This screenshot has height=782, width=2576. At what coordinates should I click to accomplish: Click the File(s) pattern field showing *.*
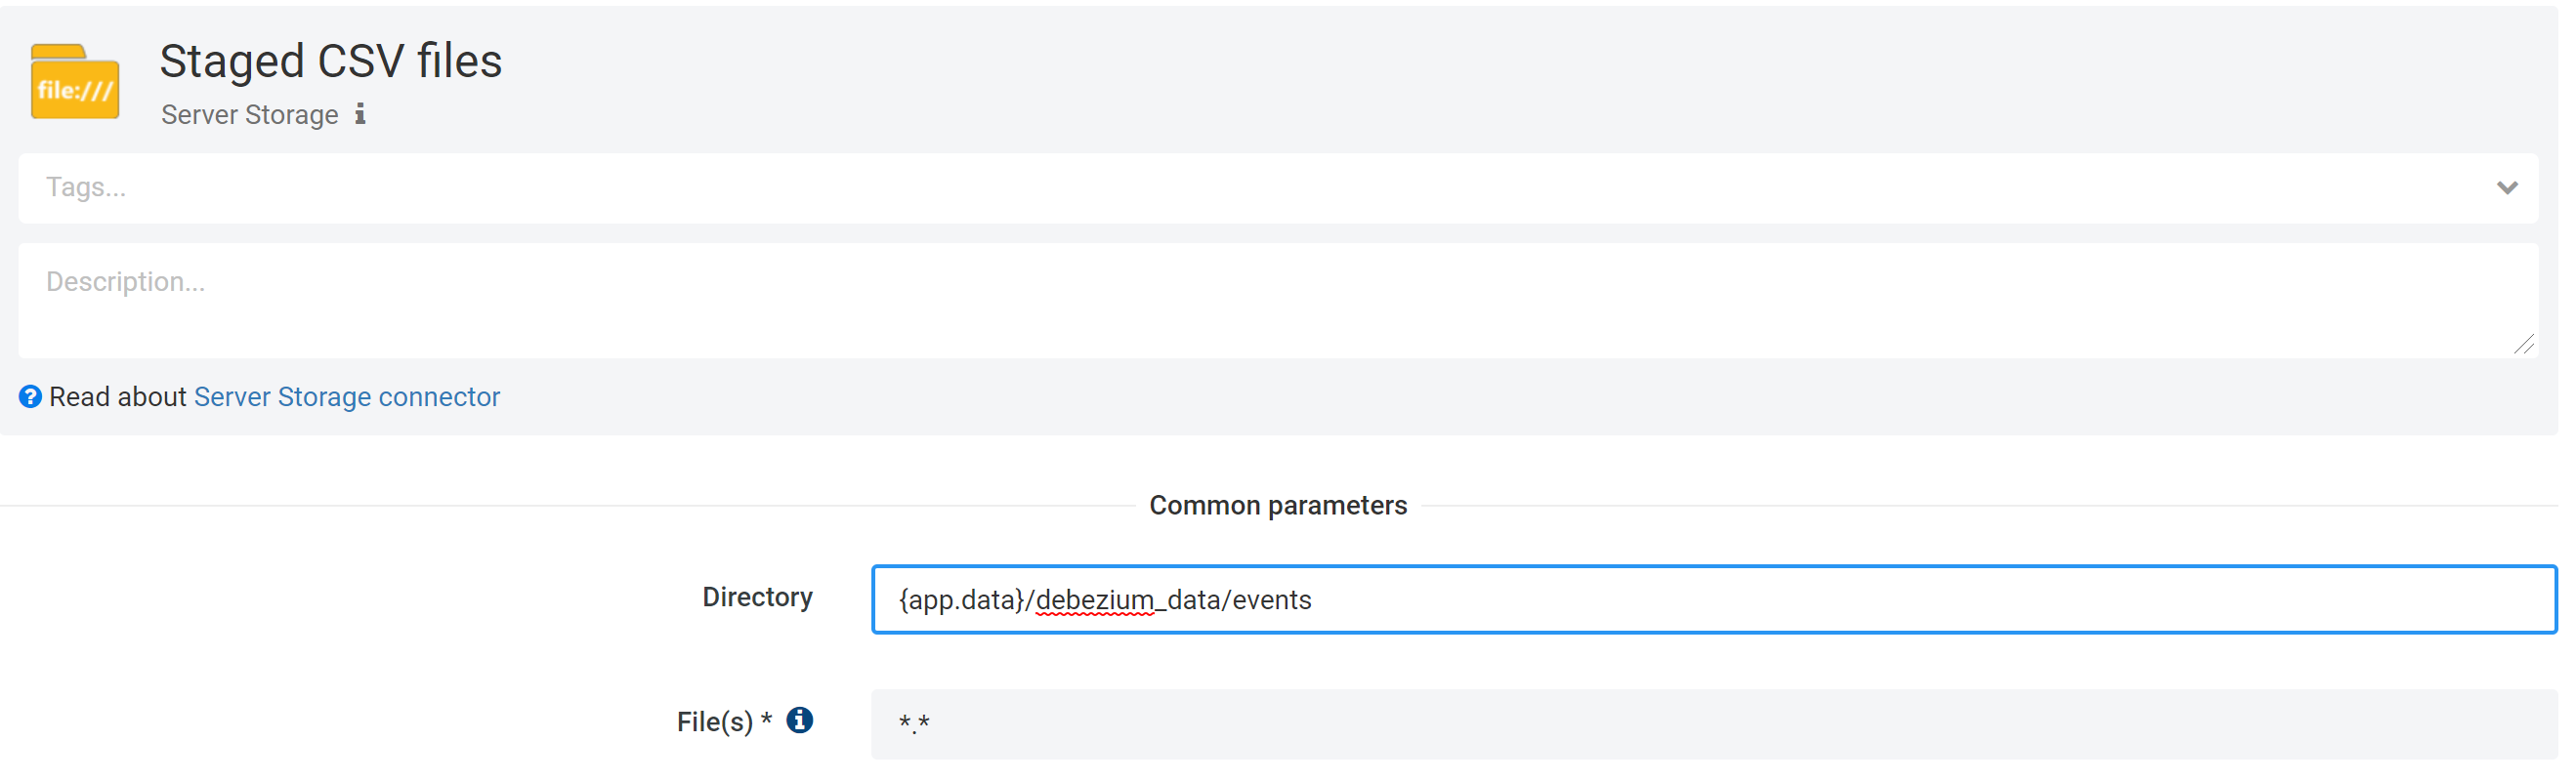1500,722
